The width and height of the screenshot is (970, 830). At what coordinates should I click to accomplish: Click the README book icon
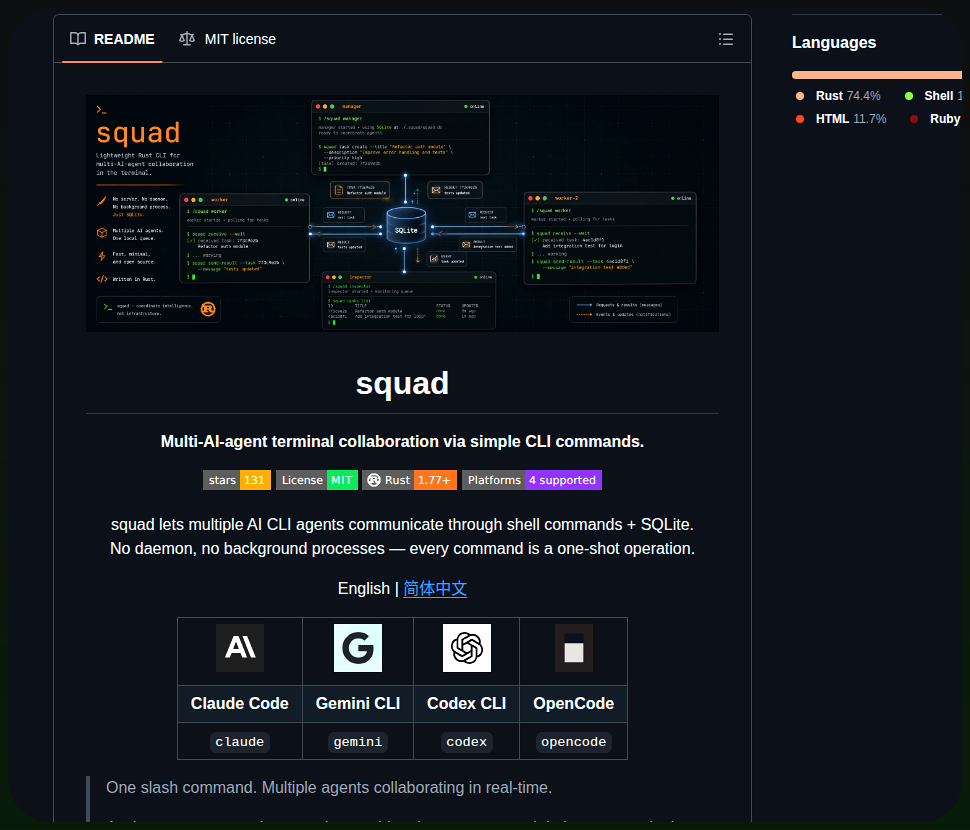pos(78,39)
